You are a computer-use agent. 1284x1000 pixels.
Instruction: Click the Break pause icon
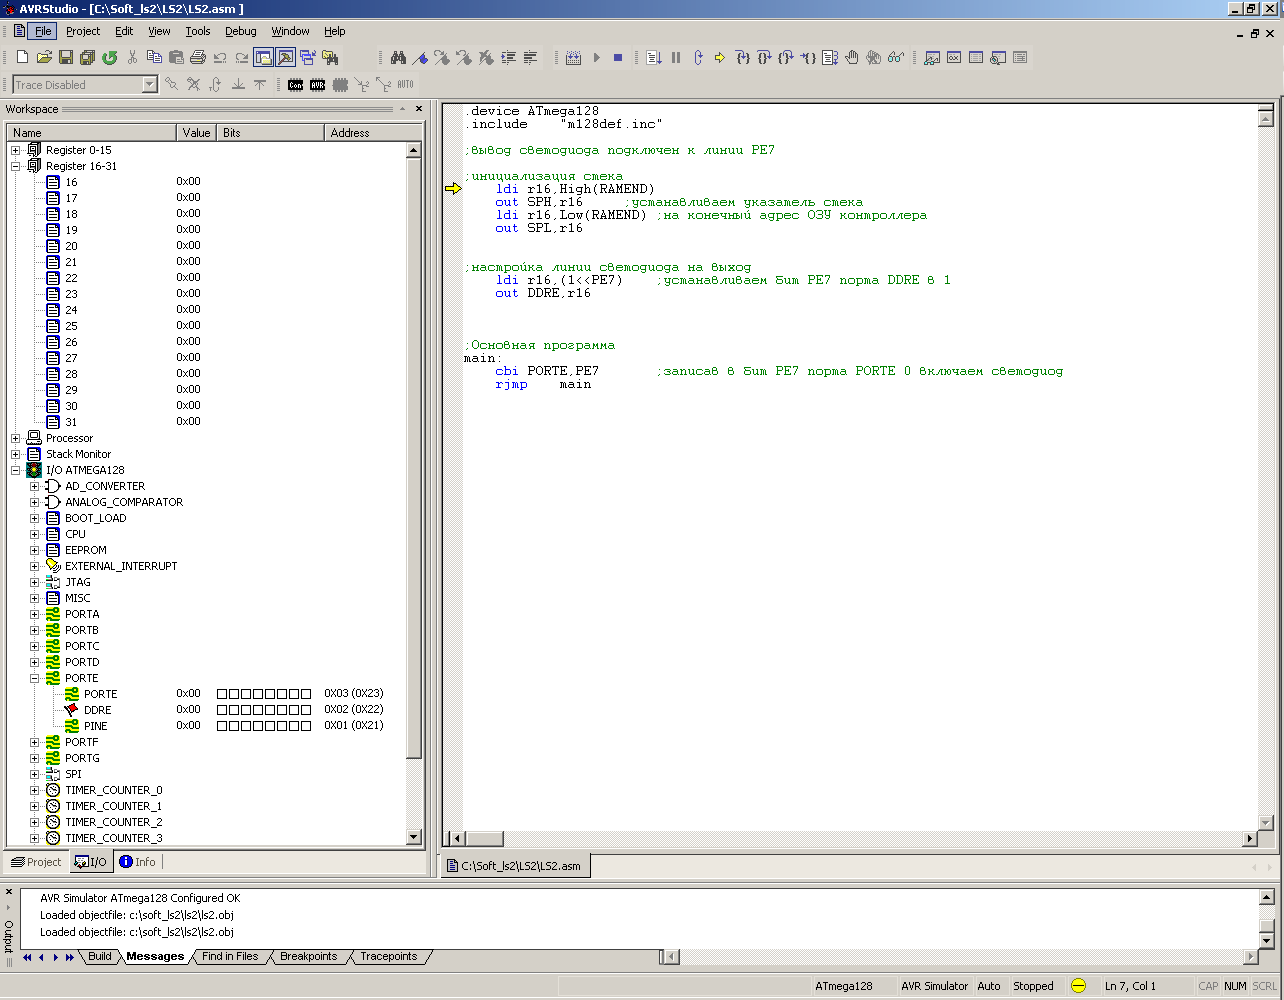coord(676,57)
